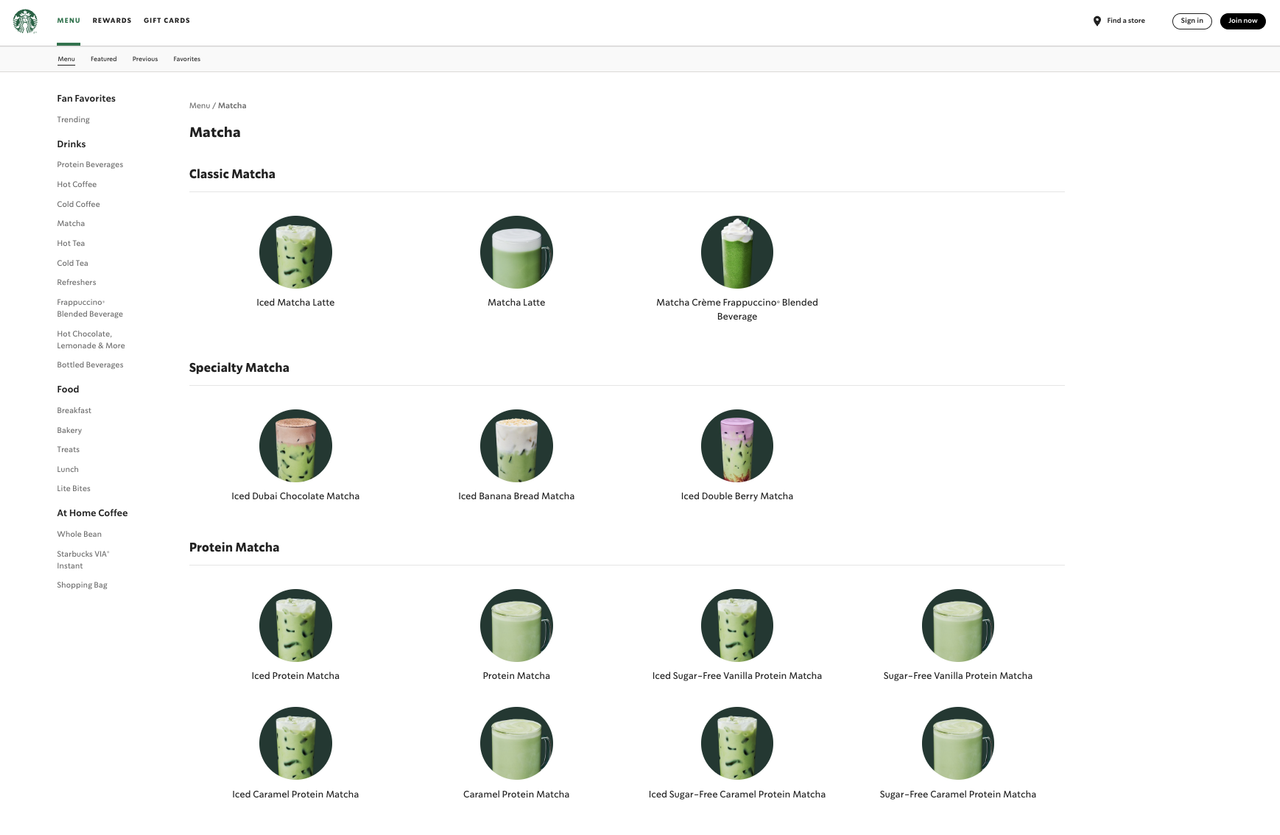Select Hot Coffee in sidebar

[x=77, y=185]
